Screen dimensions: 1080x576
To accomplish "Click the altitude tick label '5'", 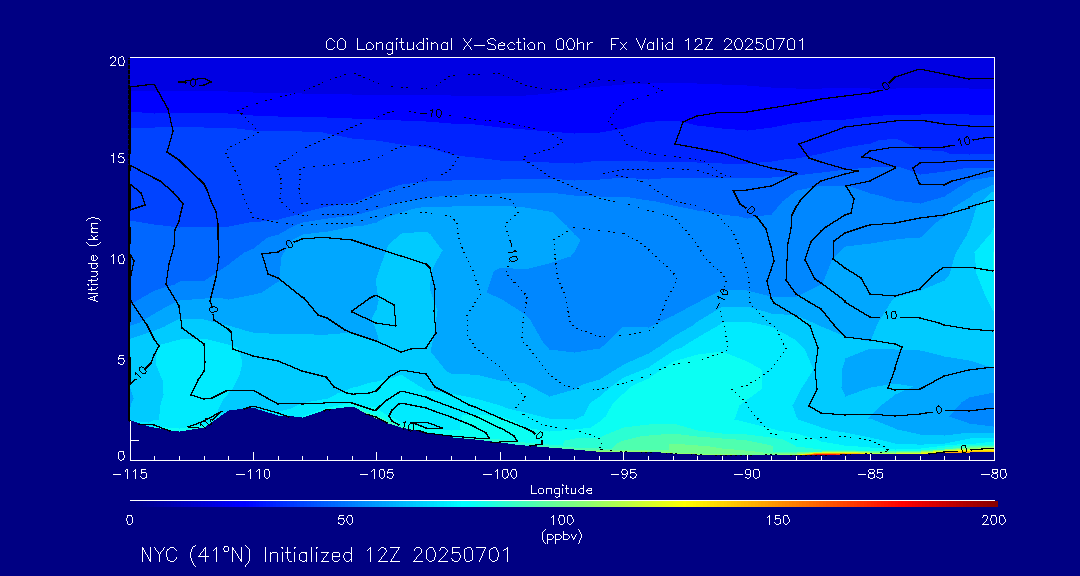I will pyautogui.click(x=121, y=360).
